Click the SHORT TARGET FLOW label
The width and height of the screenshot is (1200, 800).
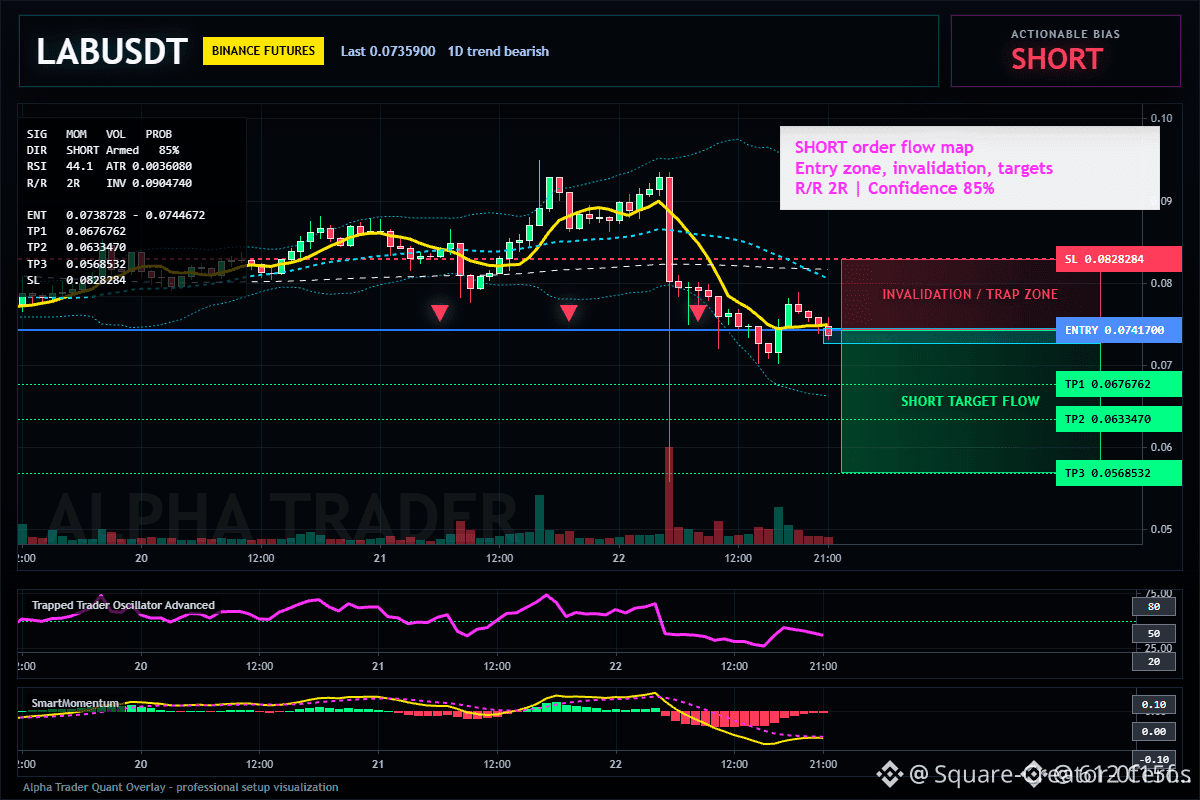click(970, 401)
